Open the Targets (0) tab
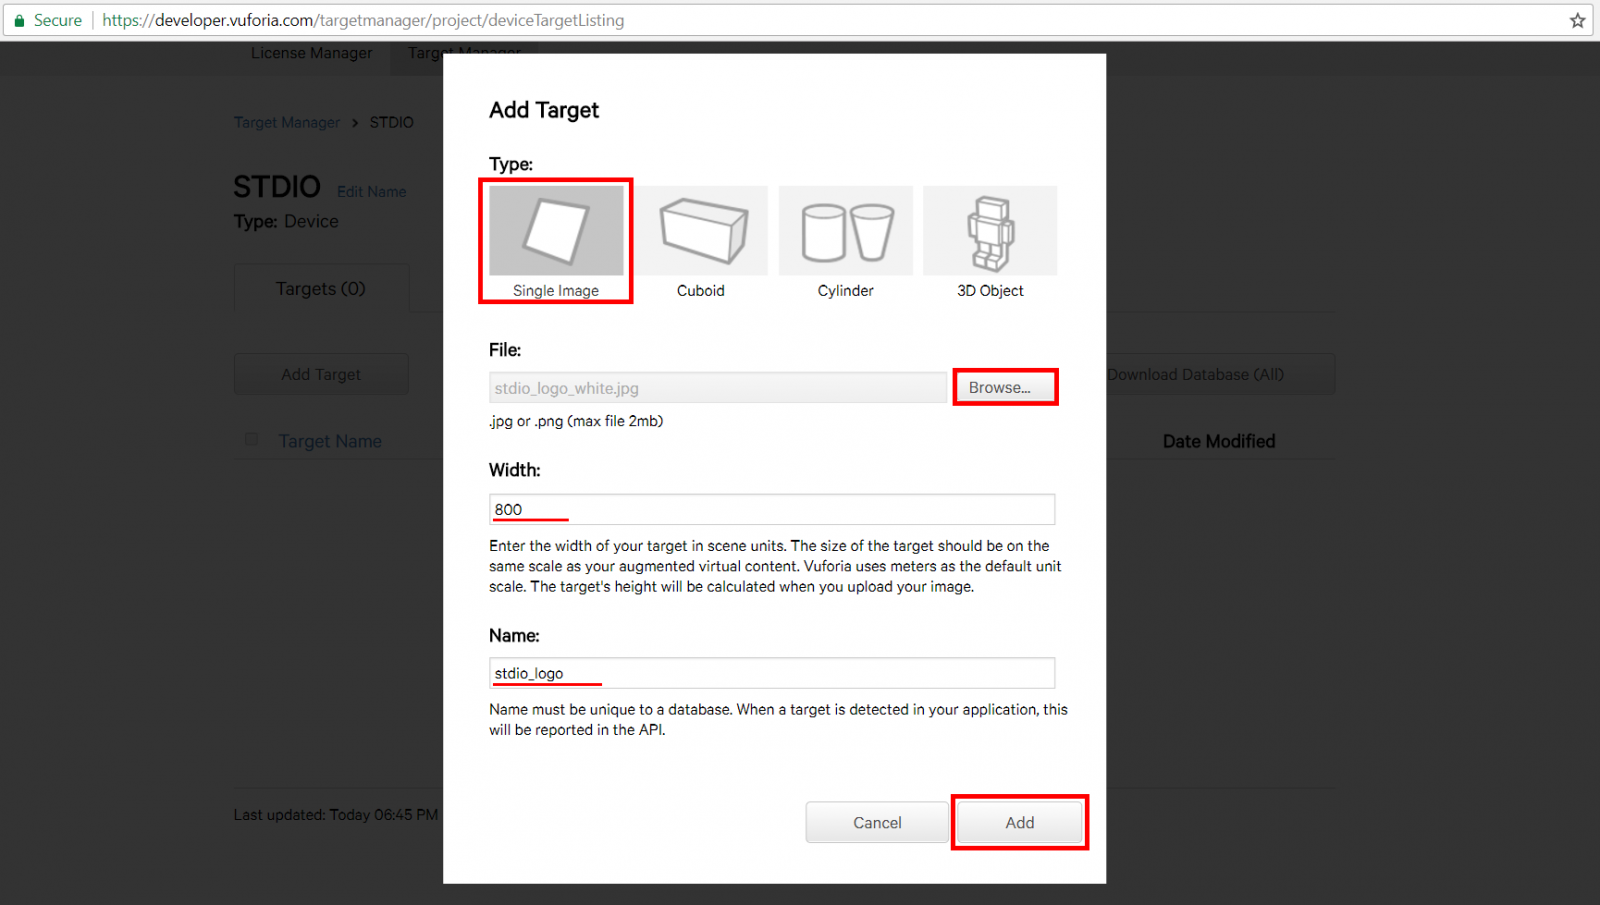 (x=321, y=288)
